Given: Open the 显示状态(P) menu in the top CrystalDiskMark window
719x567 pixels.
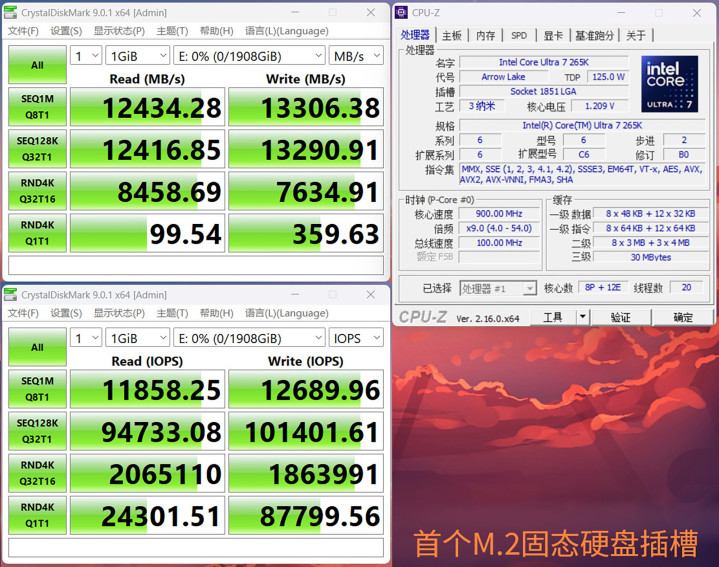Looking at the screenshot, I should 119,31.
